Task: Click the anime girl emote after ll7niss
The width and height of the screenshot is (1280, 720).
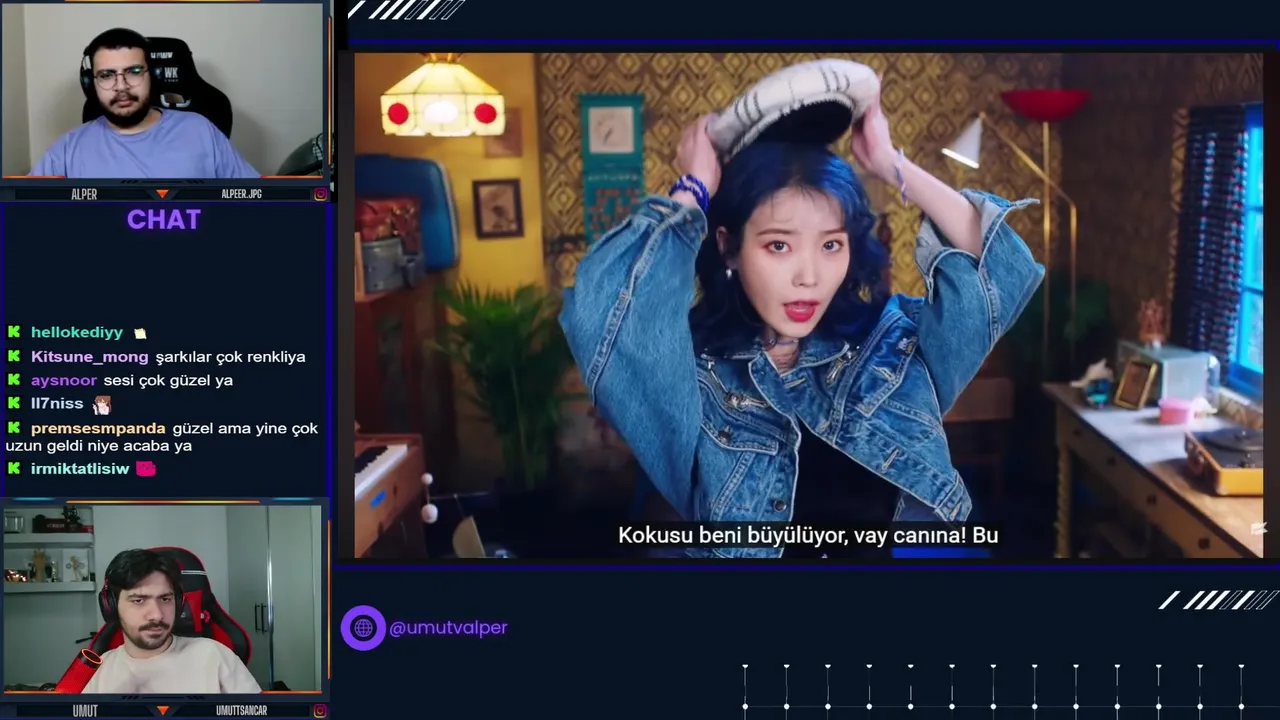Action: 101,405
